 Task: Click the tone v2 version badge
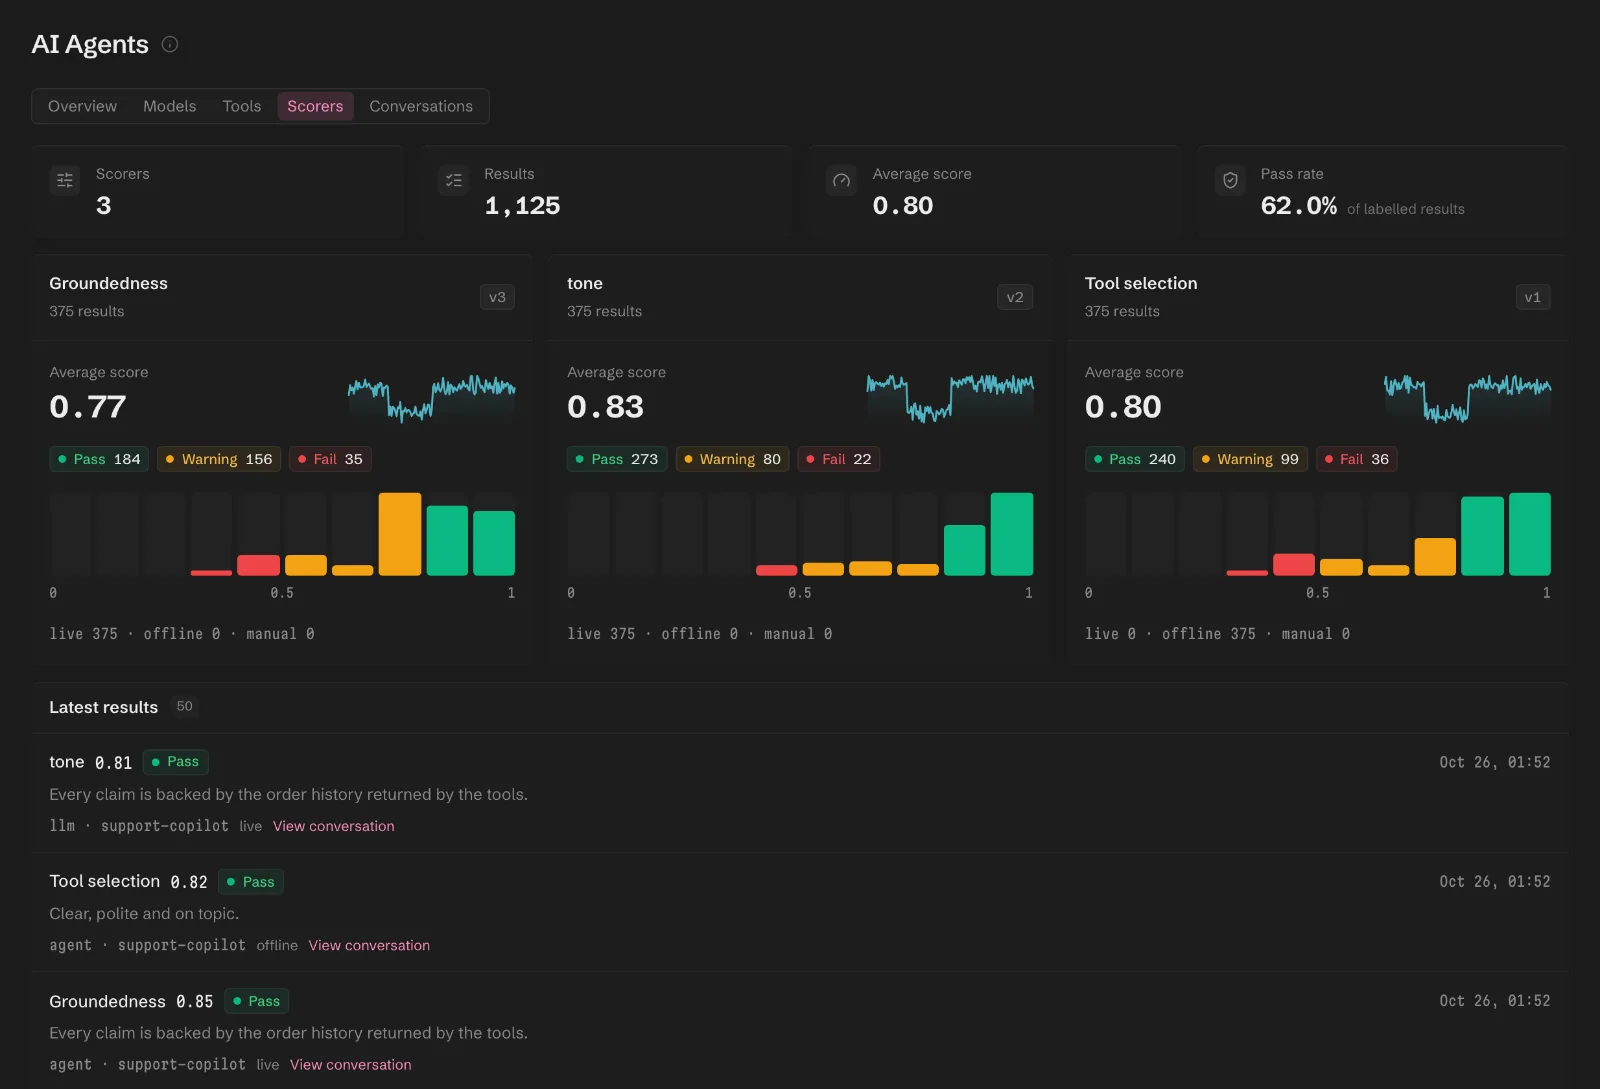[1015, 297]
